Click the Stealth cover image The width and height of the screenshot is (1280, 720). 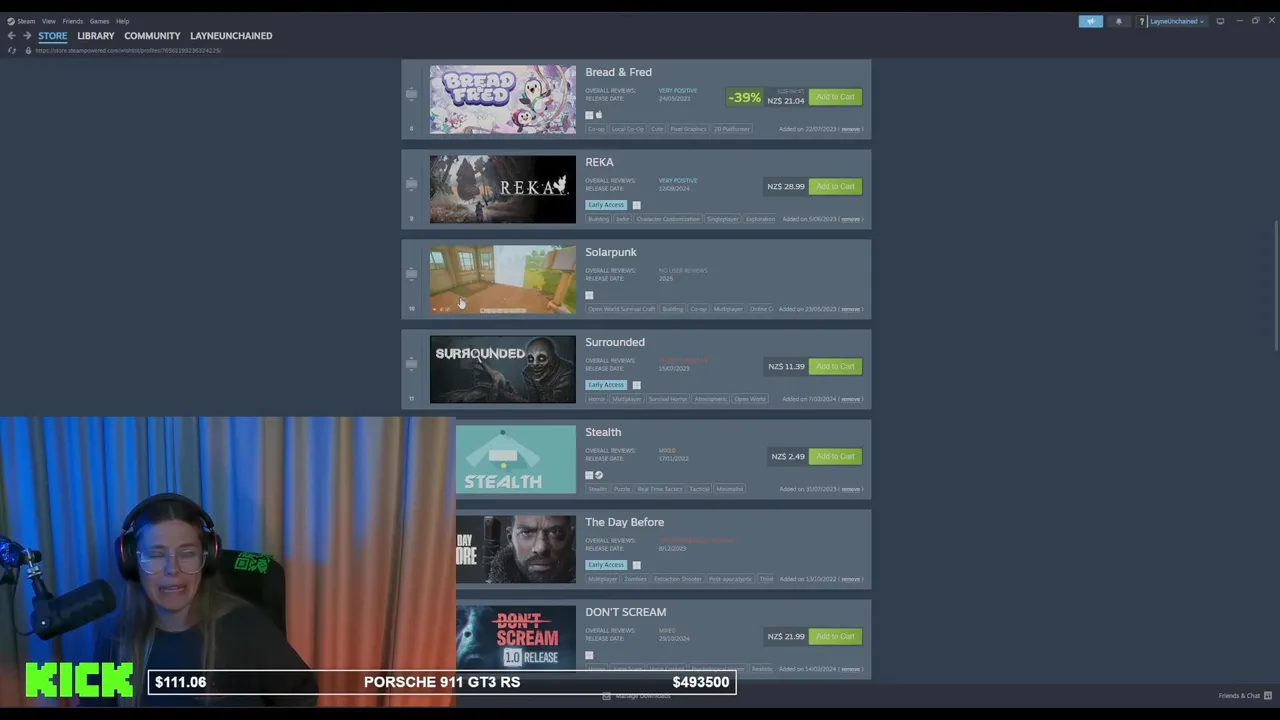516,459
